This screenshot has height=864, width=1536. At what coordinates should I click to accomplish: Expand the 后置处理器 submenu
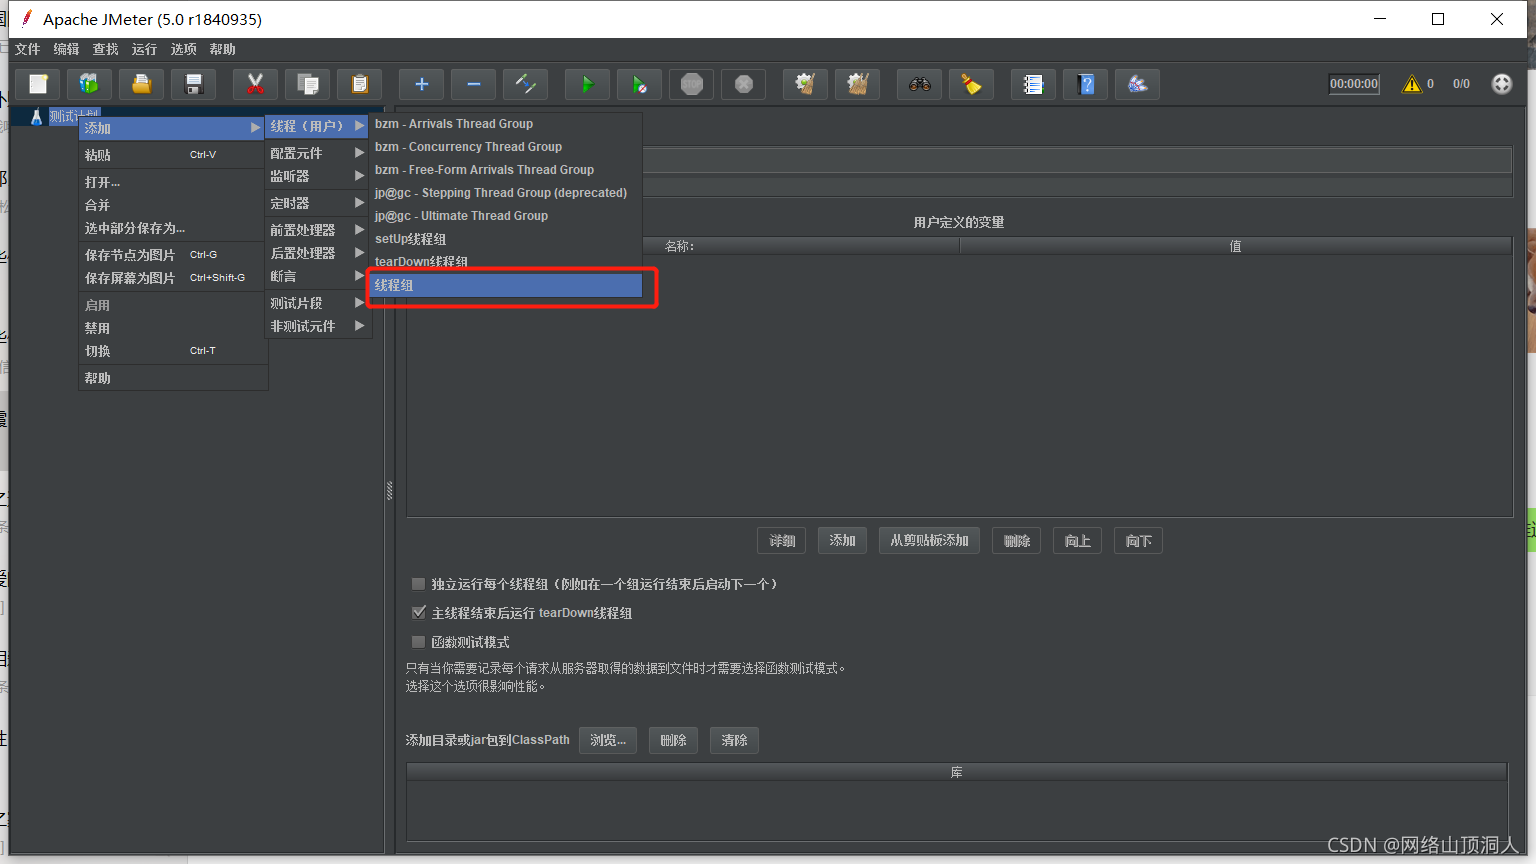pyautogui.click(x=318, y=253)
